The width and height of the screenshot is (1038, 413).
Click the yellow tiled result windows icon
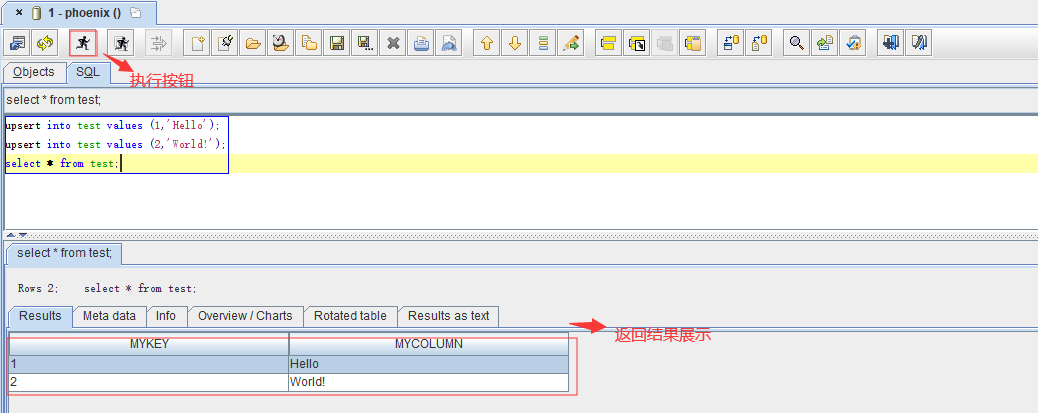[608, 44]
